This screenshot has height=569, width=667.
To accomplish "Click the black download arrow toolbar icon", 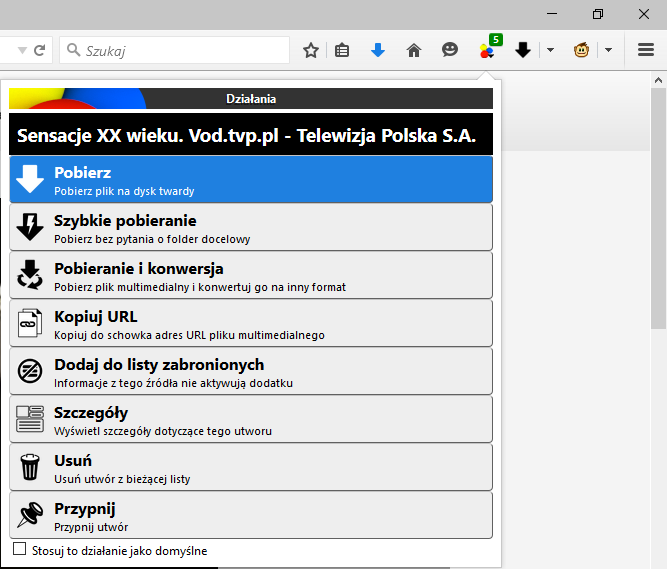I will pyautogui.click(x=523, y=50).
